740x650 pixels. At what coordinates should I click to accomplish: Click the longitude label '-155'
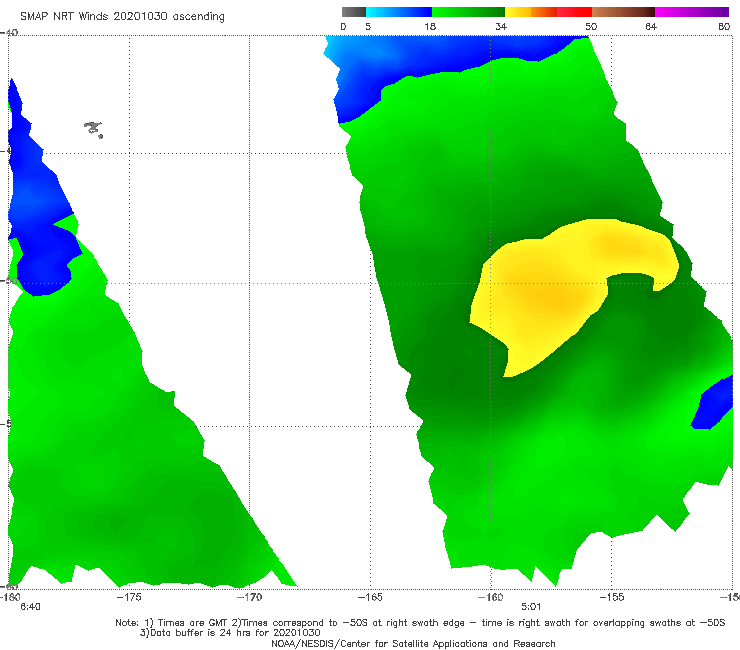pos(612,597)
